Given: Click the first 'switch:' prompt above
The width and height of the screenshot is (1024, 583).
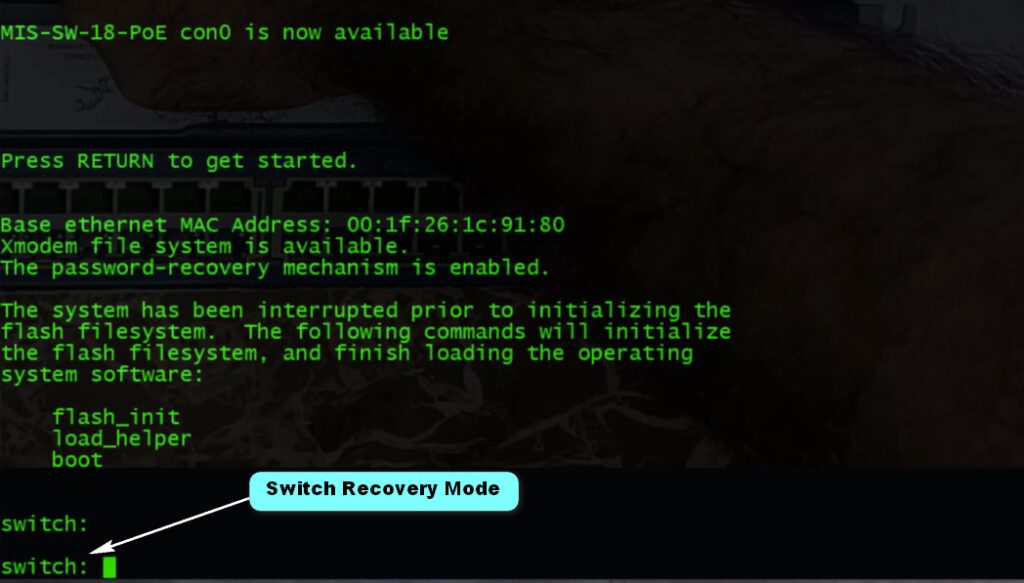Looking at the screenshot, I should [44, 524].
